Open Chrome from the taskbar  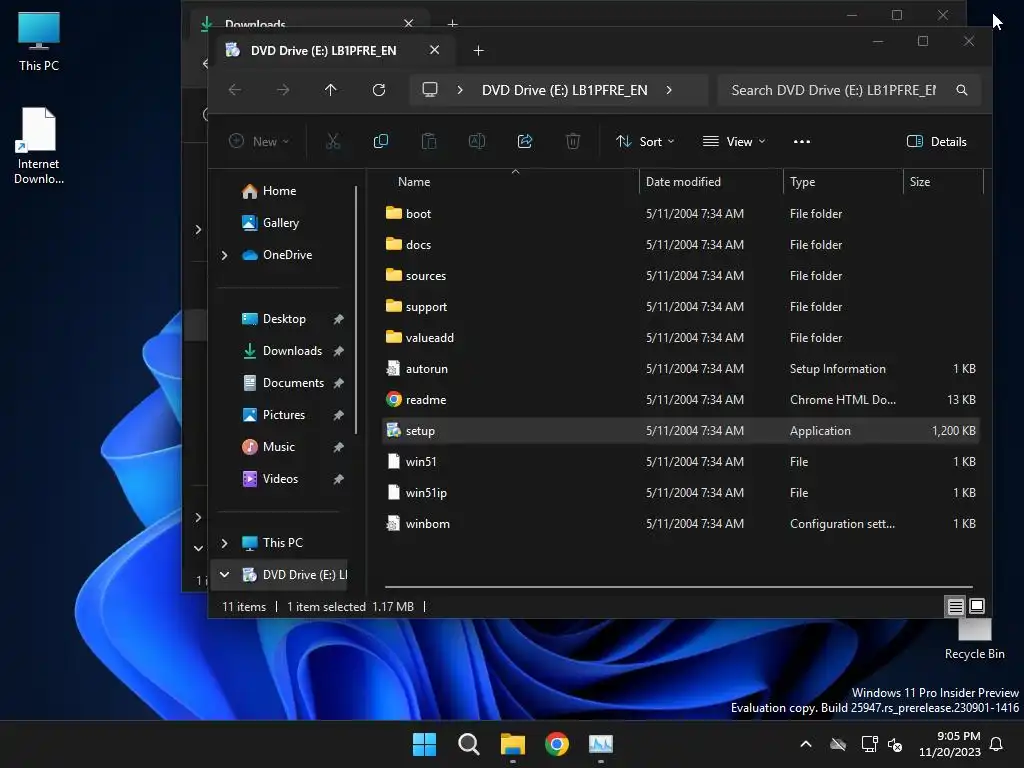[556, 744]
